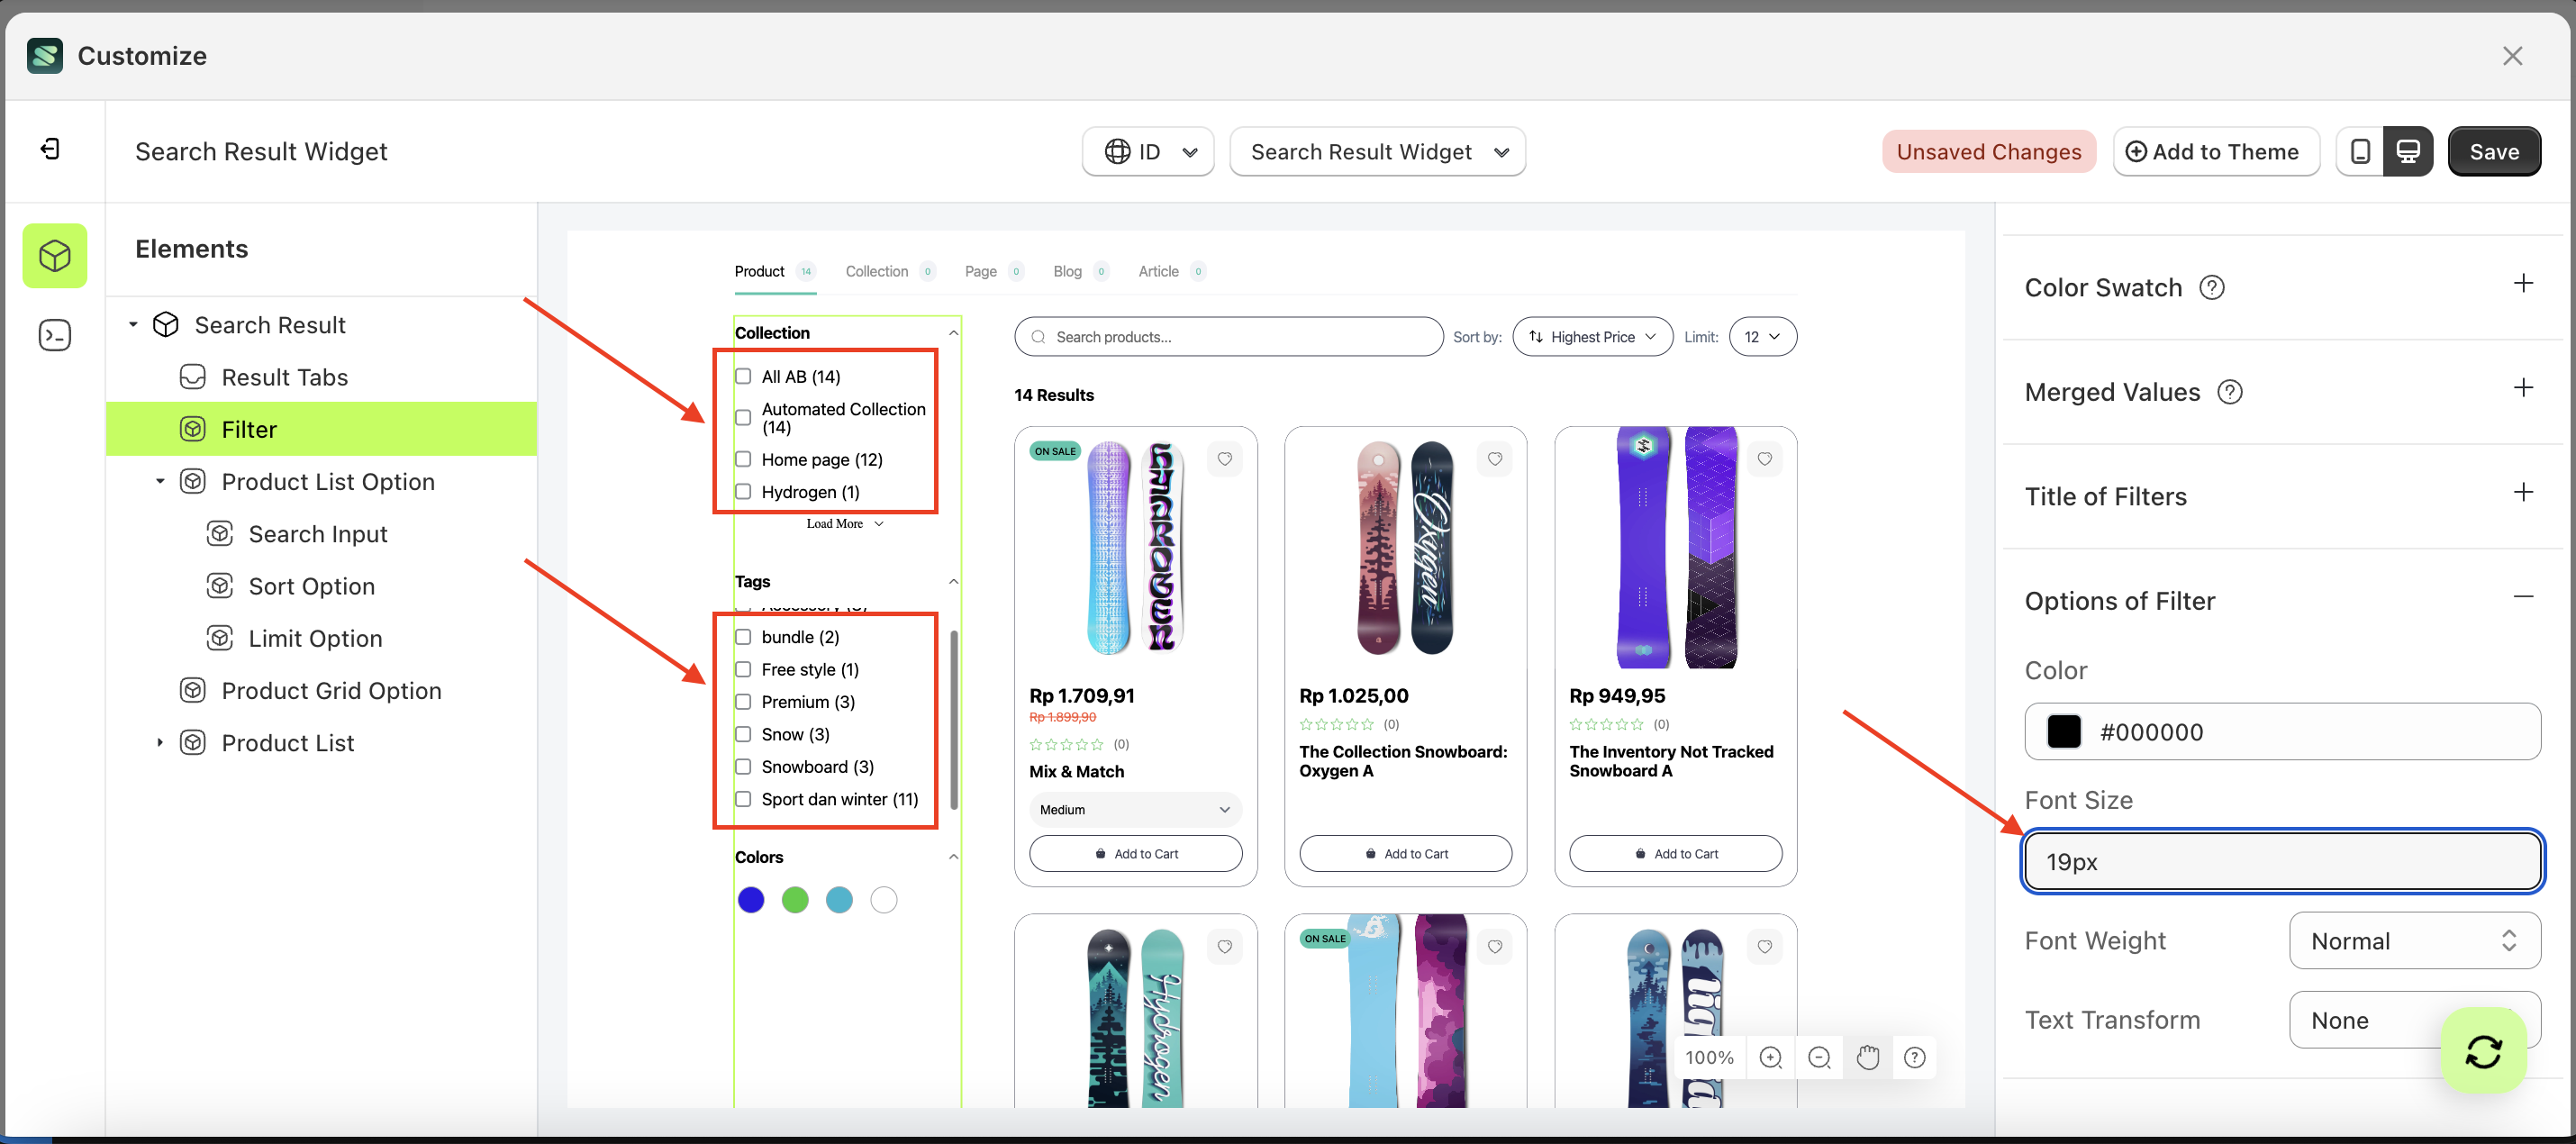Click the Add to Theme button
The height and width of the screenshot is (1144, 2576).
[2215, 152]
